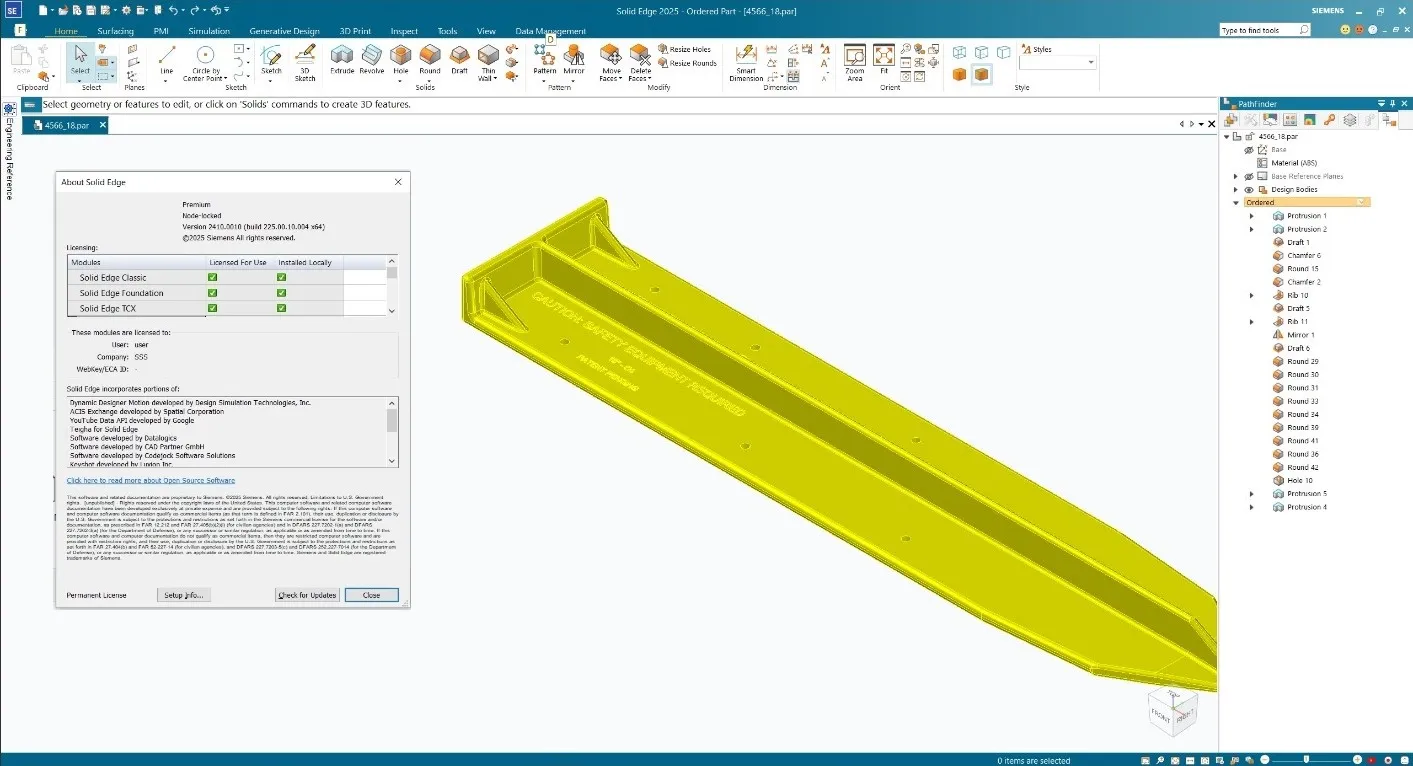Image resolution: width=1413 pixels, height=766 pixels.
Task: Click the orientation view cube
Action: (1172, 714)
